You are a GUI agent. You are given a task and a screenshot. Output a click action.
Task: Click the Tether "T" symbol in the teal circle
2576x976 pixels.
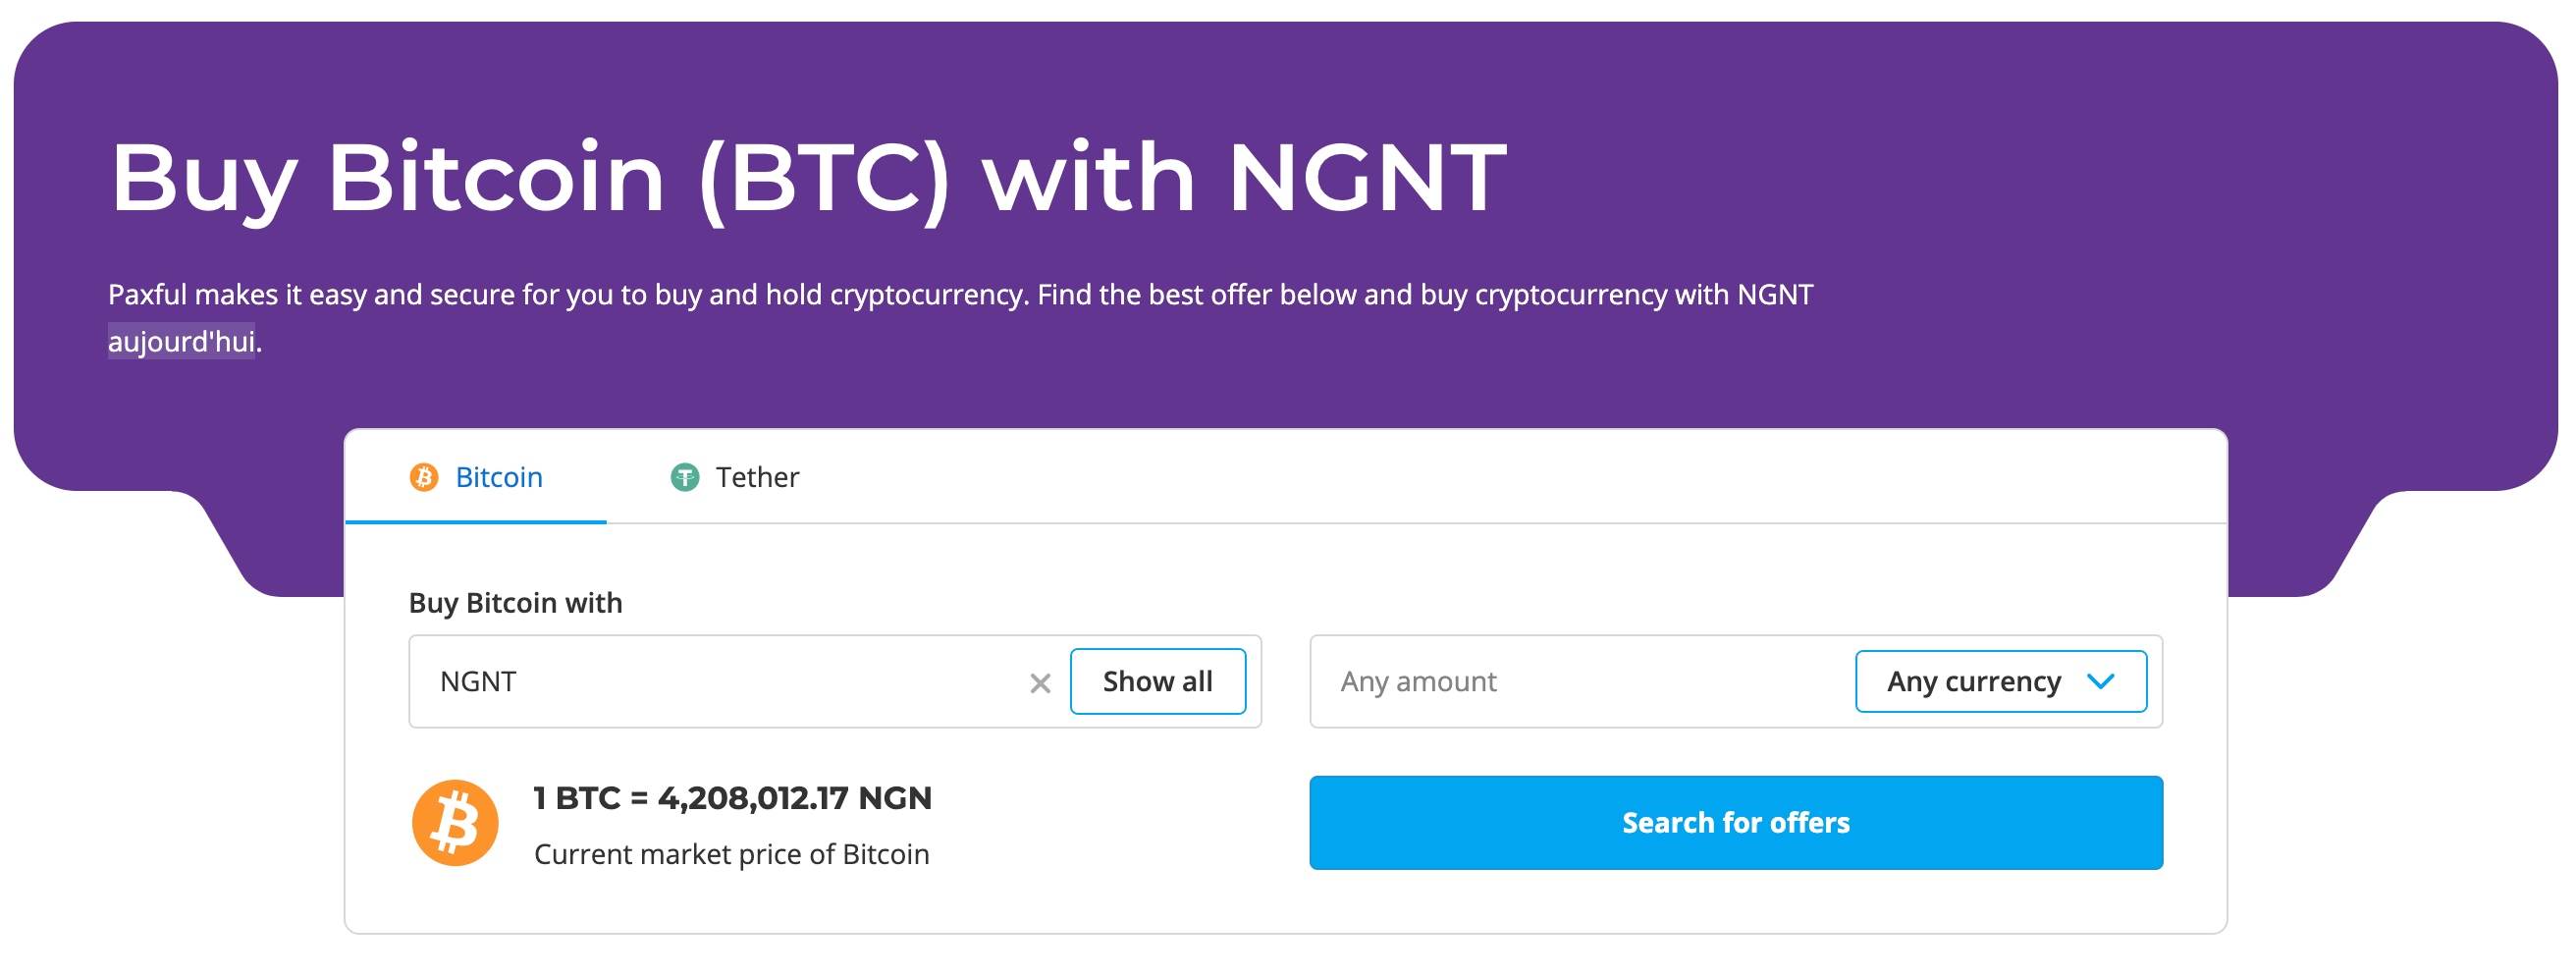(x=684, y=477)
